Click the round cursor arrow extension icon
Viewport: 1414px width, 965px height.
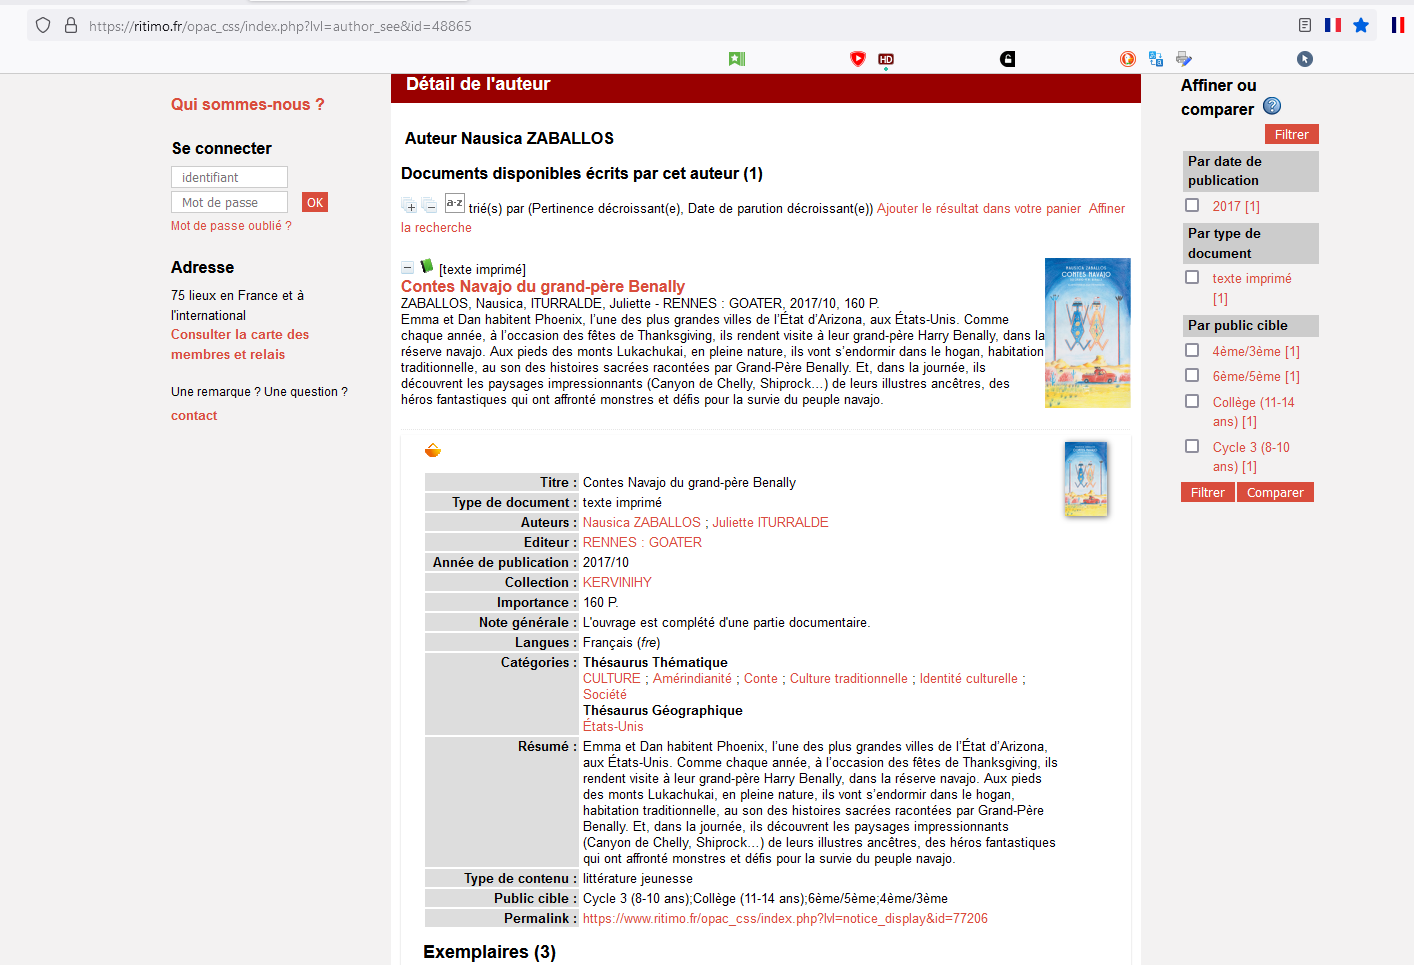(x=1305, y=59)
